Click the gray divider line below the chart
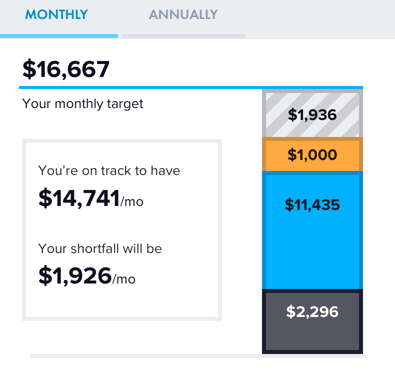 tap(198, 356)
